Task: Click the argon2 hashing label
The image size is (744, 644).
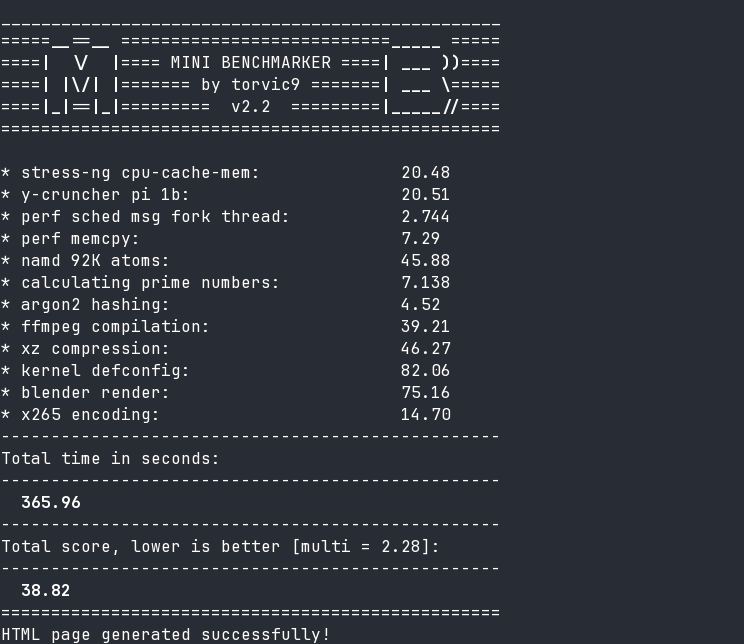Action: coord(95,305)
